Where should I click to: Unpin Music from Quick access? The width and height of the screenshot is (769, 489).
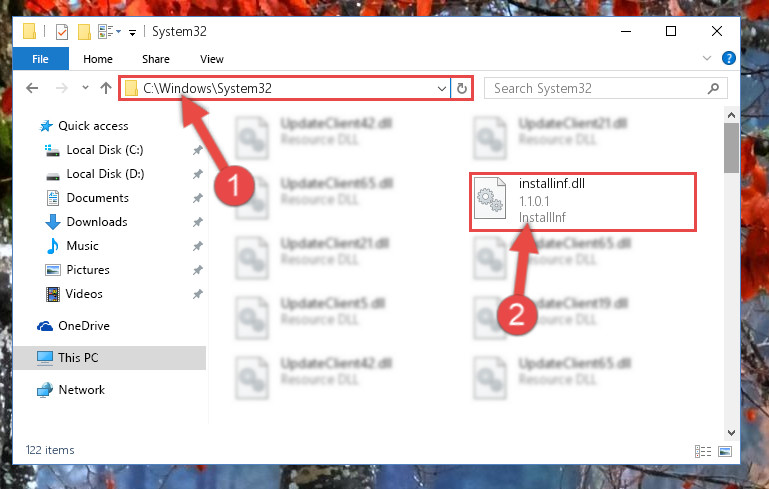(x=198, y=246)
